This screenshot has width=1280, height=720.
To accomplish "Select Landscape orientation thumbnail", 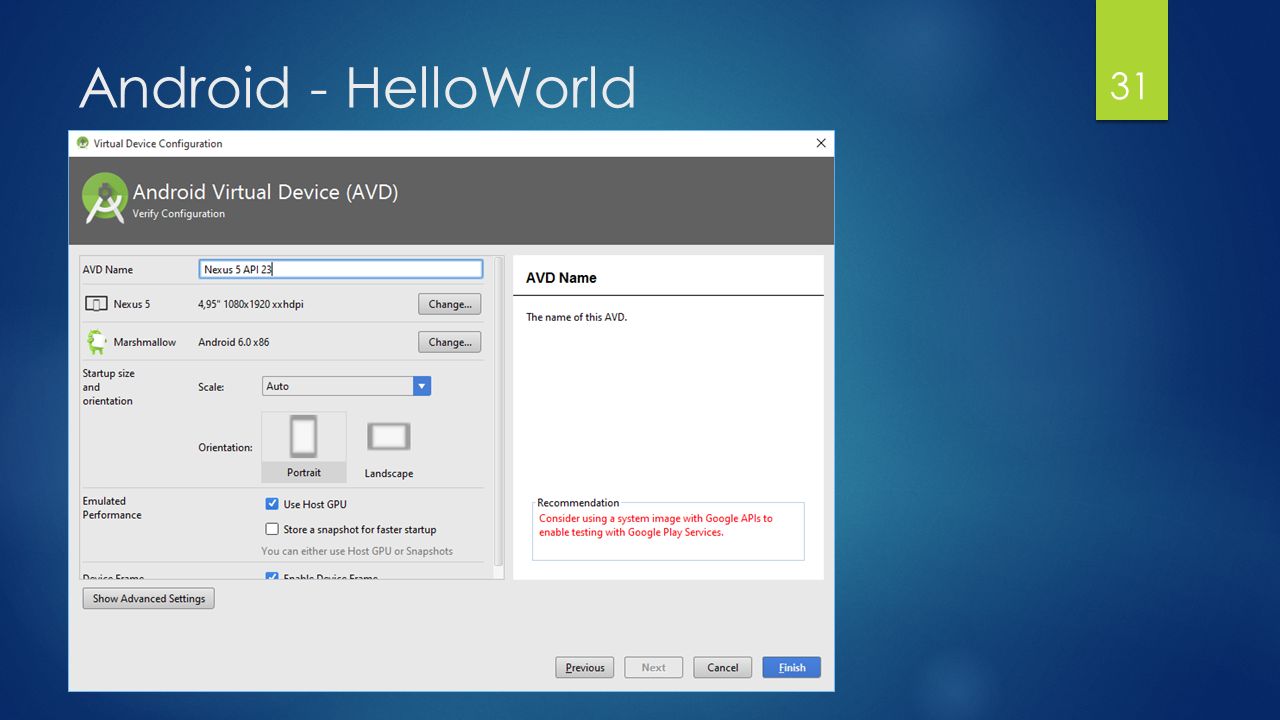I will [389, 446].
